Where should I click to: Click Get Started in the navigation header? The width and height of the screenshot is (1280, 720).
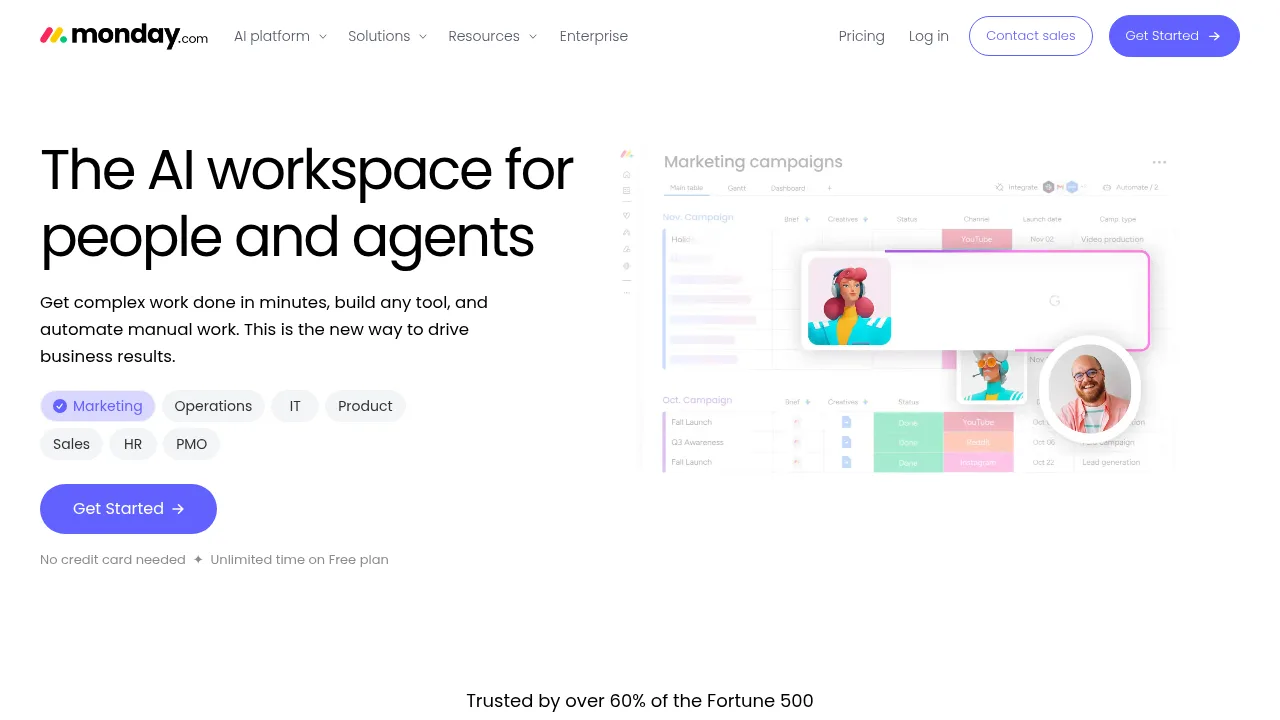tap(1174, 36)
